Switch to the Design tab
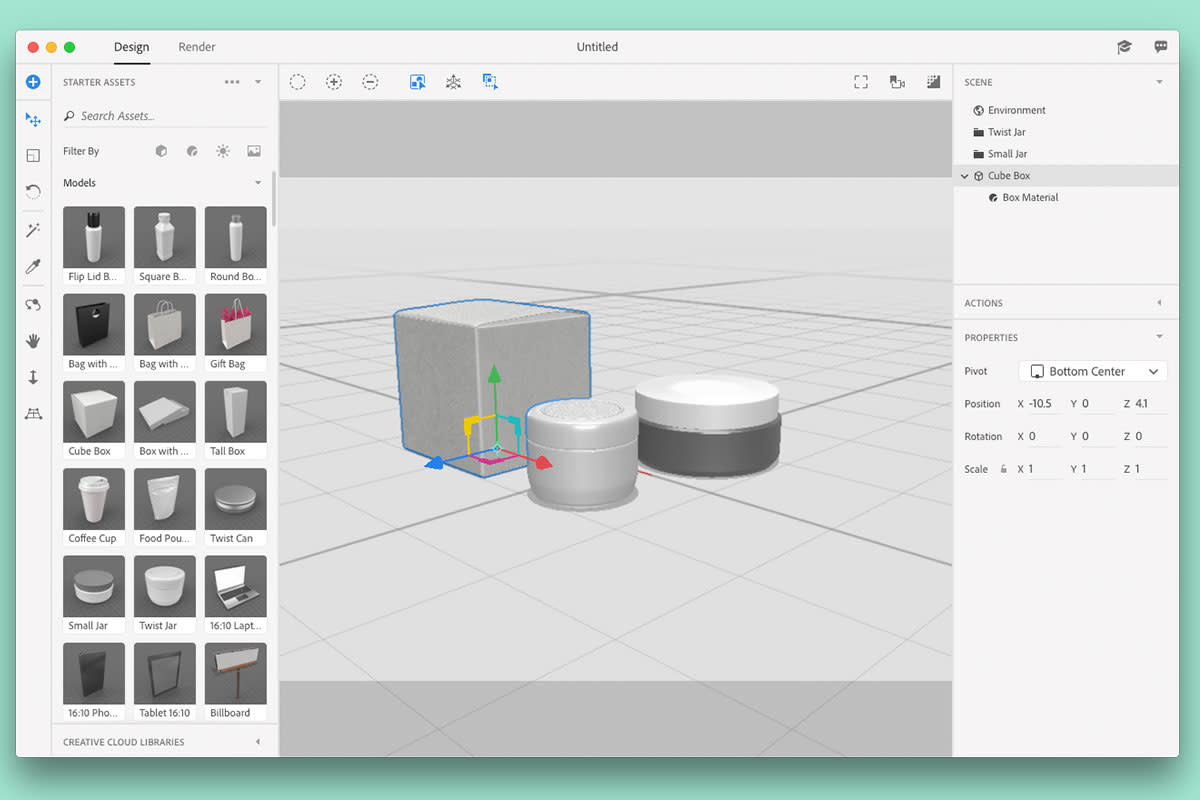 tap(131, 47)
